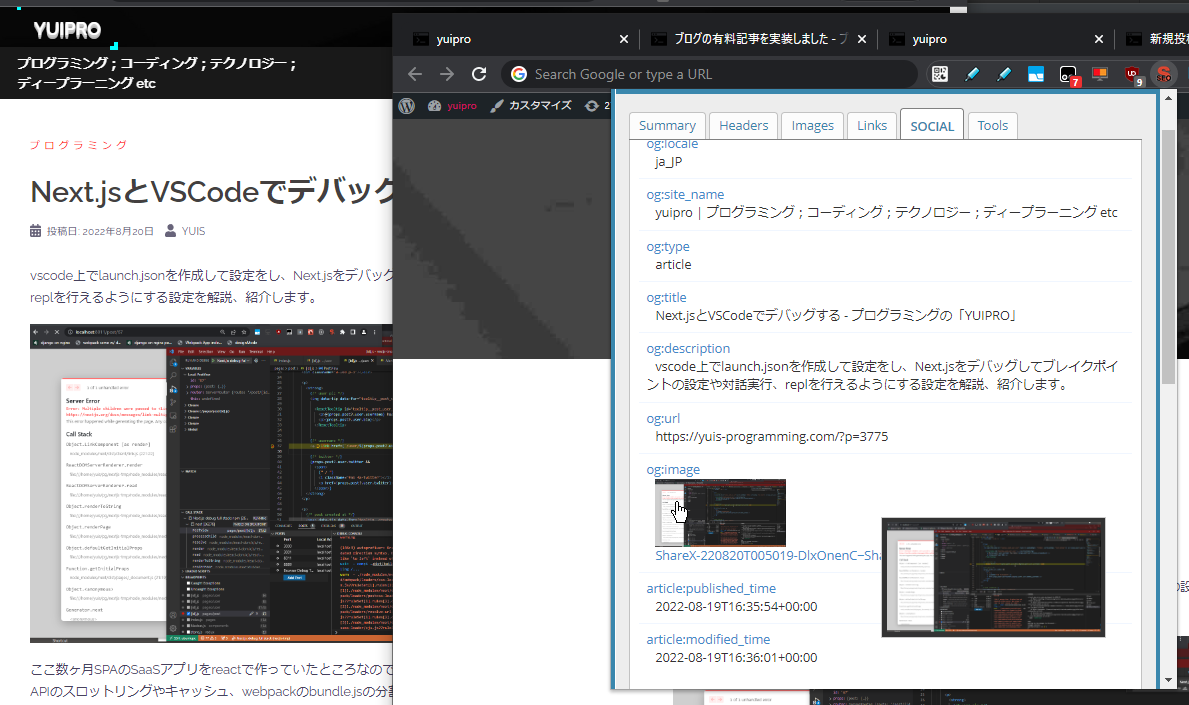The width and height of the screenshot is (1189, 705).
Task: Switch to the Images tab
Action: (x=812, y=125)
